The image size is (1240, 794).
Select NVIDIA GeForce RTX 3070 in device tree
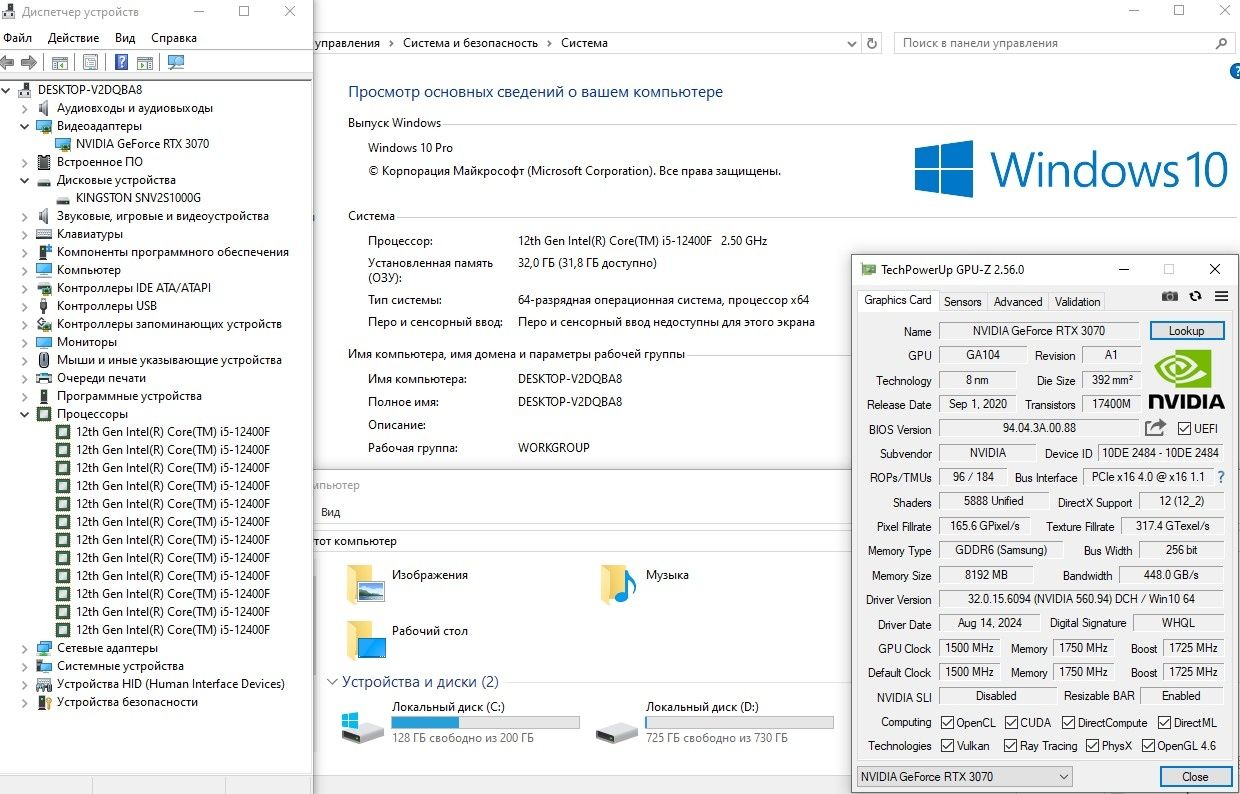click(142, 144)
